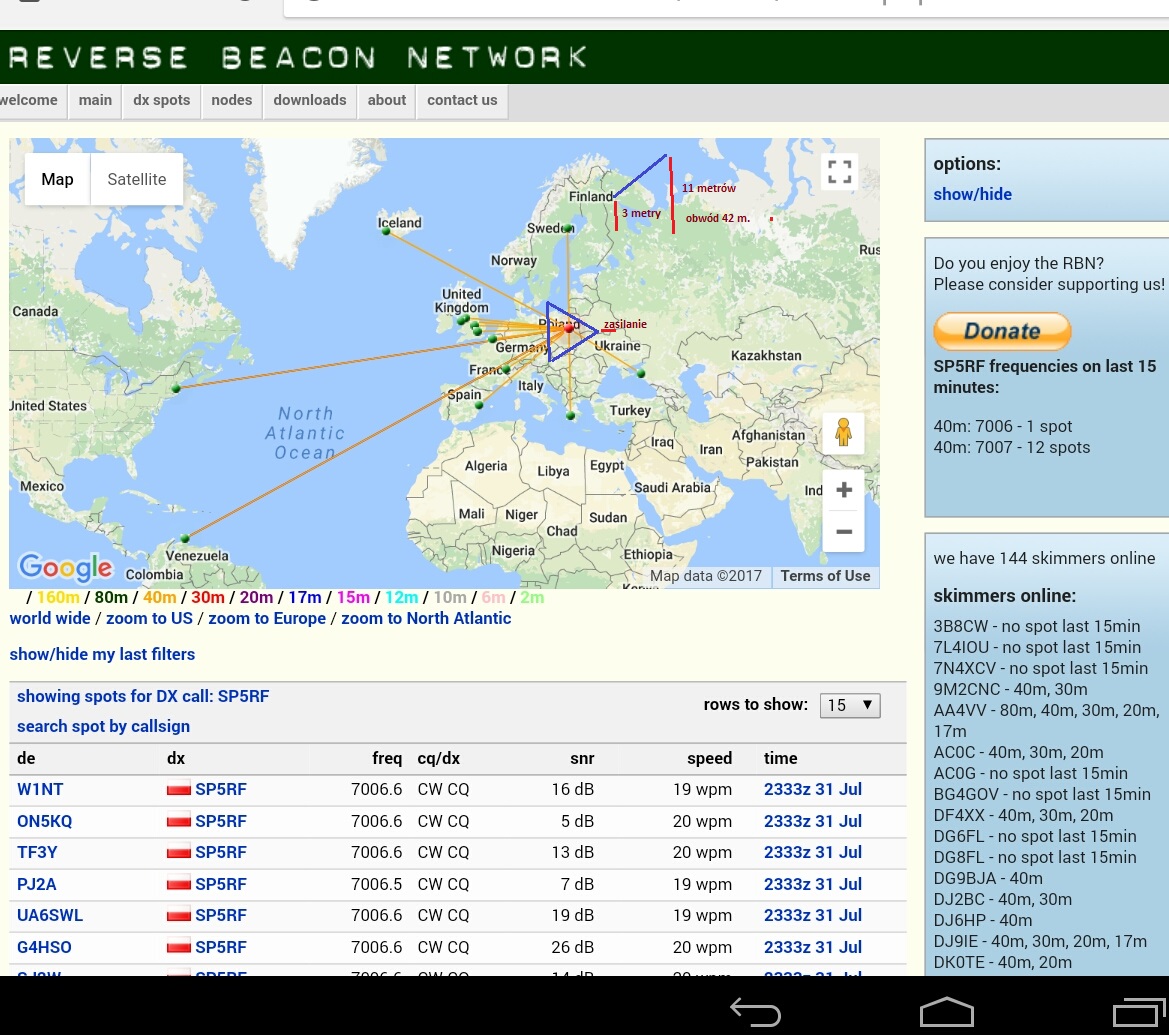Open the dx spots tab
The image size is (1169, 1035).
[x=161, y=100]
